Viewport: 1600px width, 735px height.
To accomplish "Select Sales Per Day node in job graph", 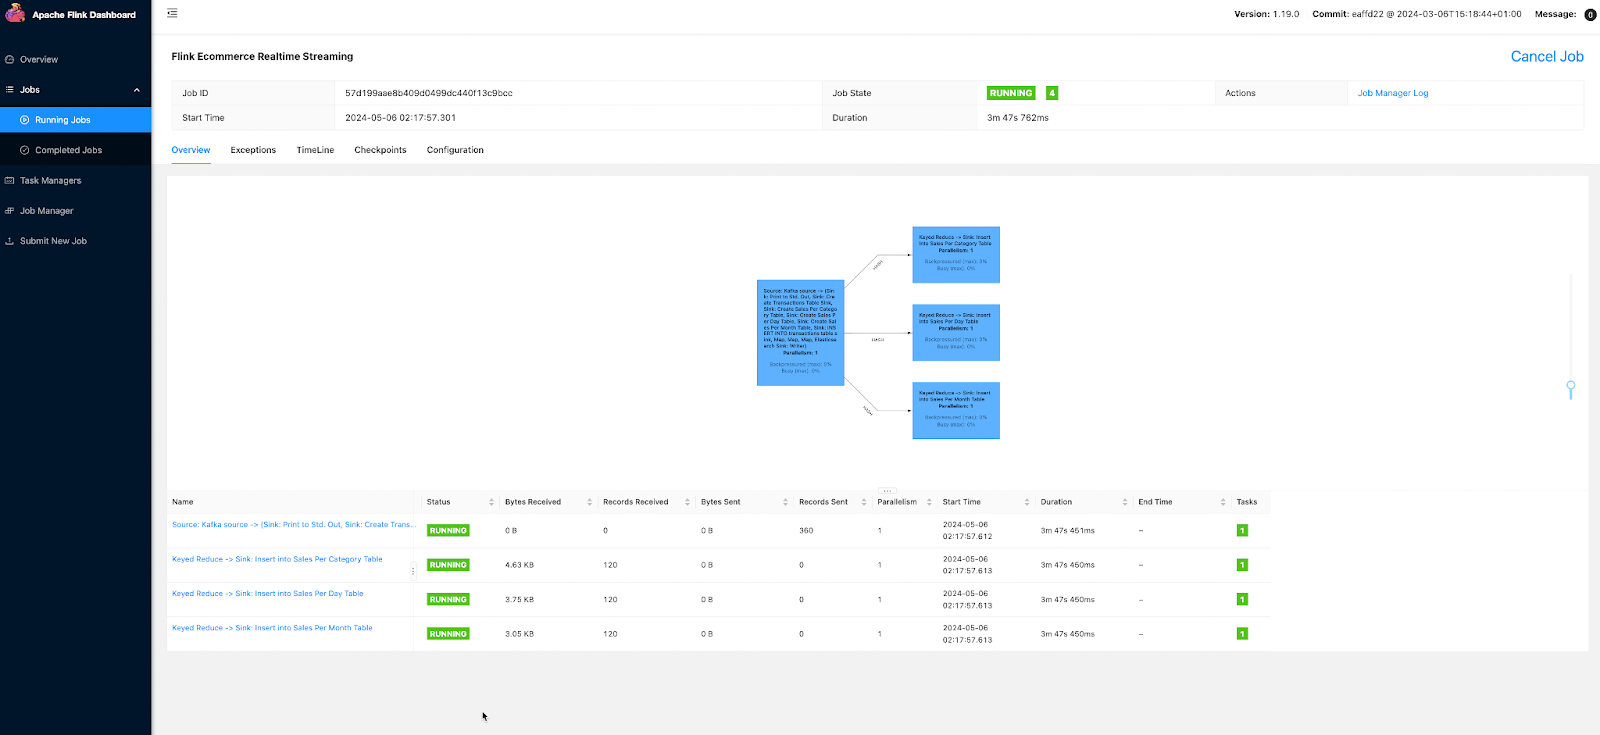I will pyautogui.click(x=956, y=333).
